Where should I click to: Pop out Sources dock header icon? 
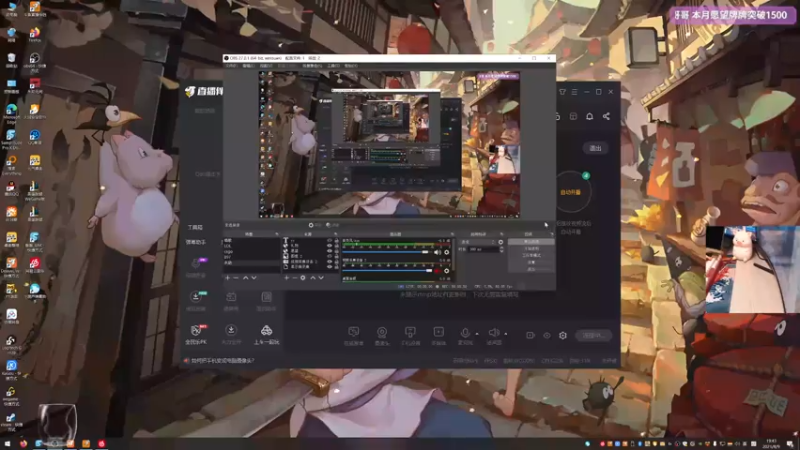tap(335, 234)
